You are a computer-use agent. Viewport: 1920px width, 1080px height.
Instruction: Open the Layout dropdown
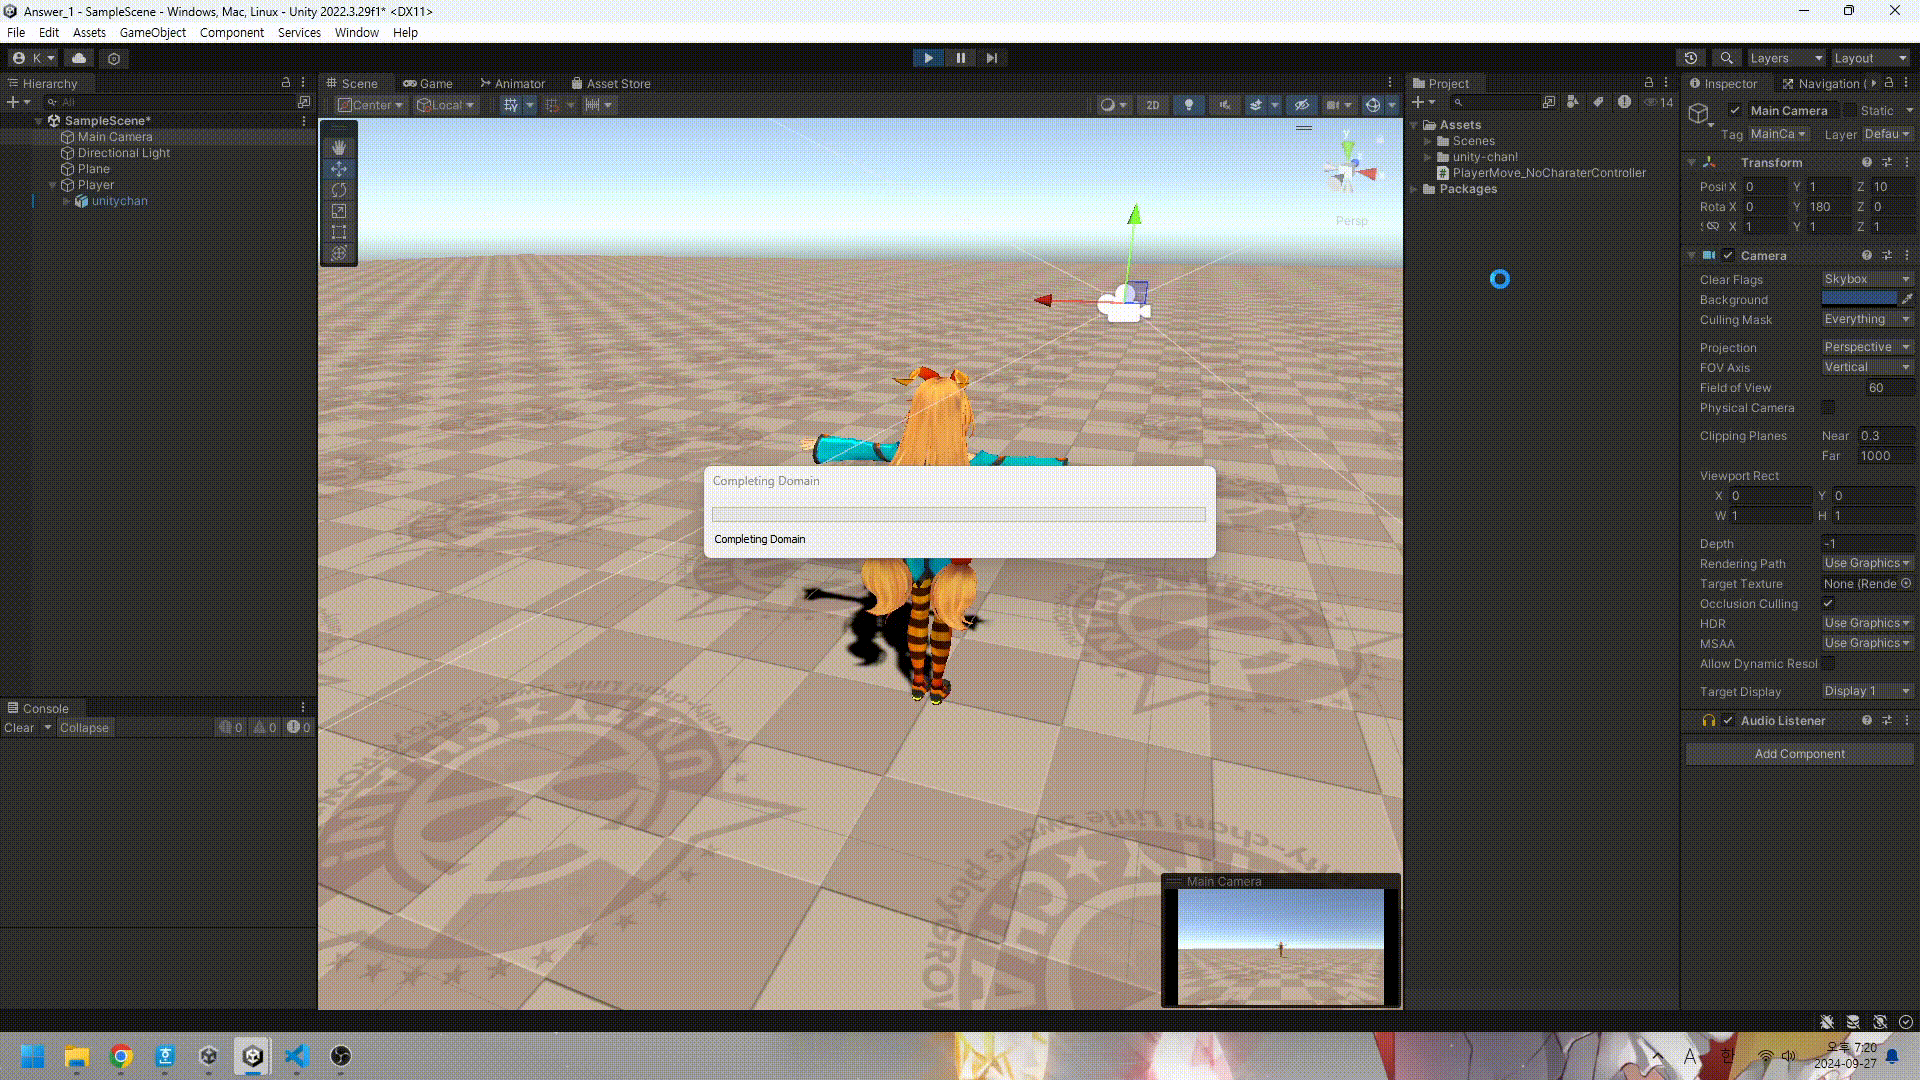pos(1870,58)
